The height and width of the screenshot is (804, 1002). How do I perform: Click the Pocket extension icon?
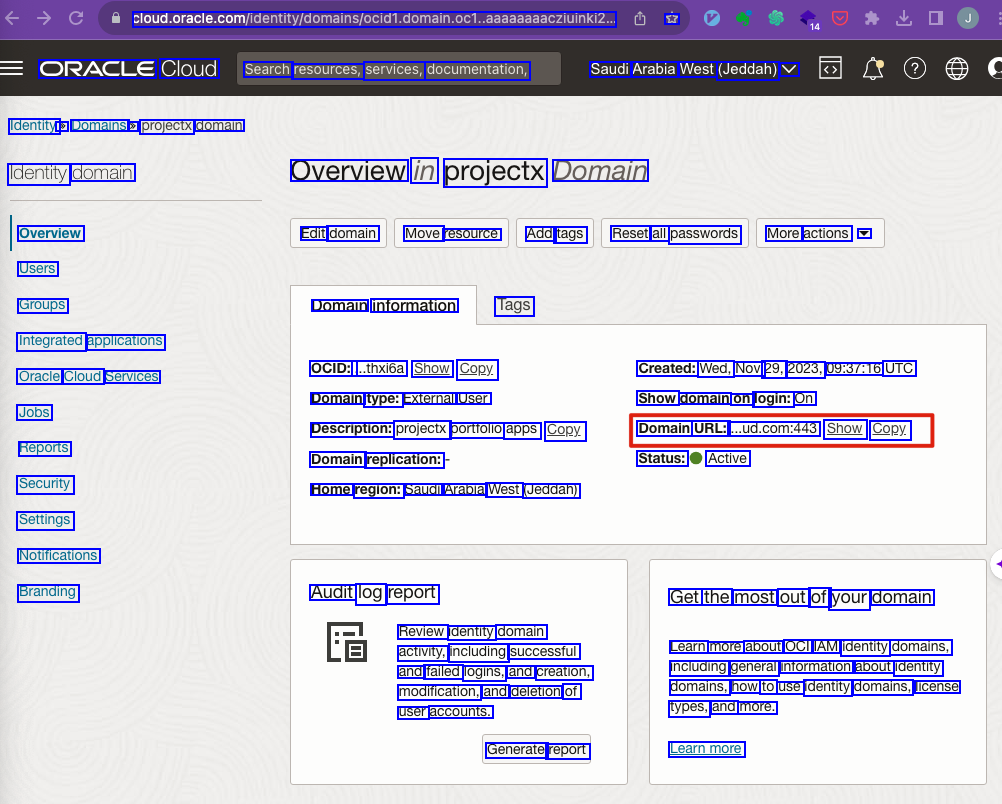point(841,18)
